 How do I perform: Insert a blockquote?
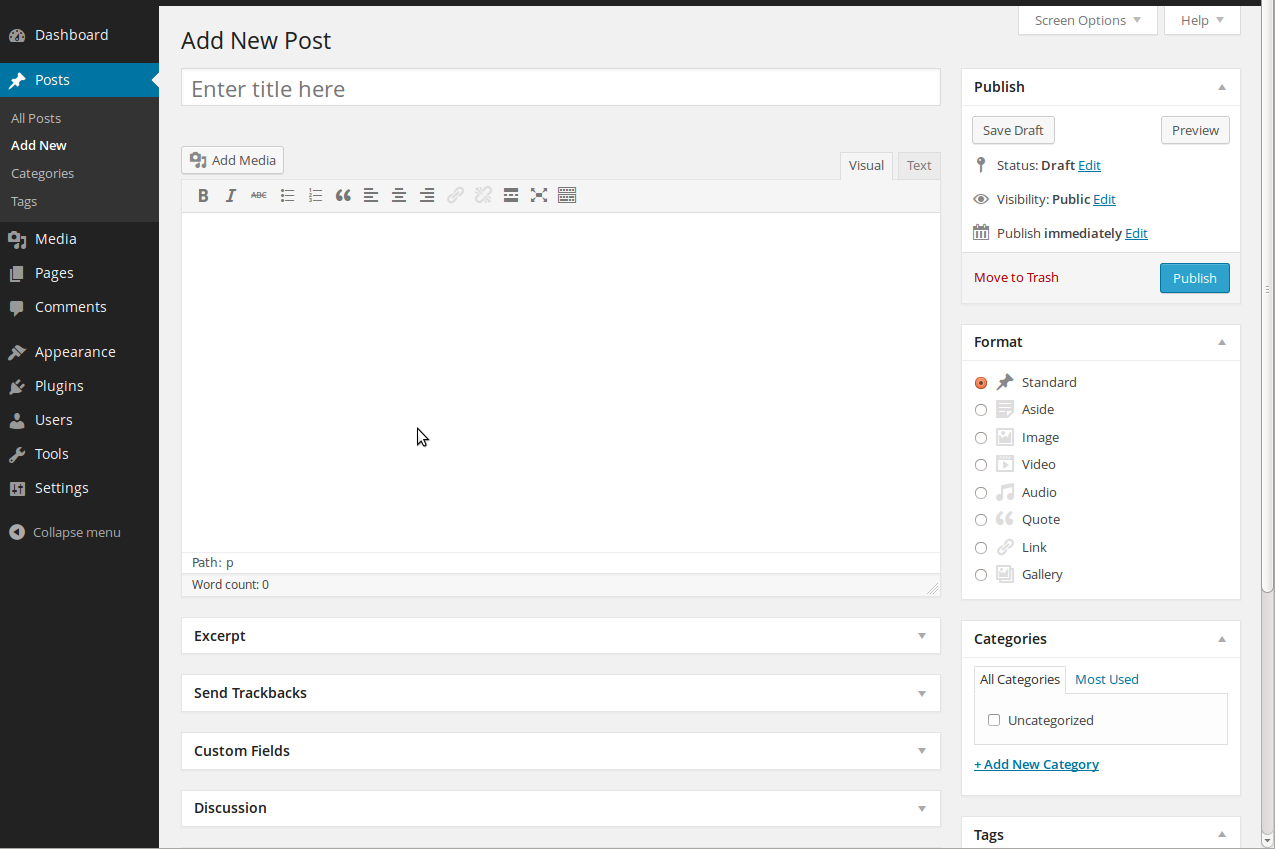(343, 195)
